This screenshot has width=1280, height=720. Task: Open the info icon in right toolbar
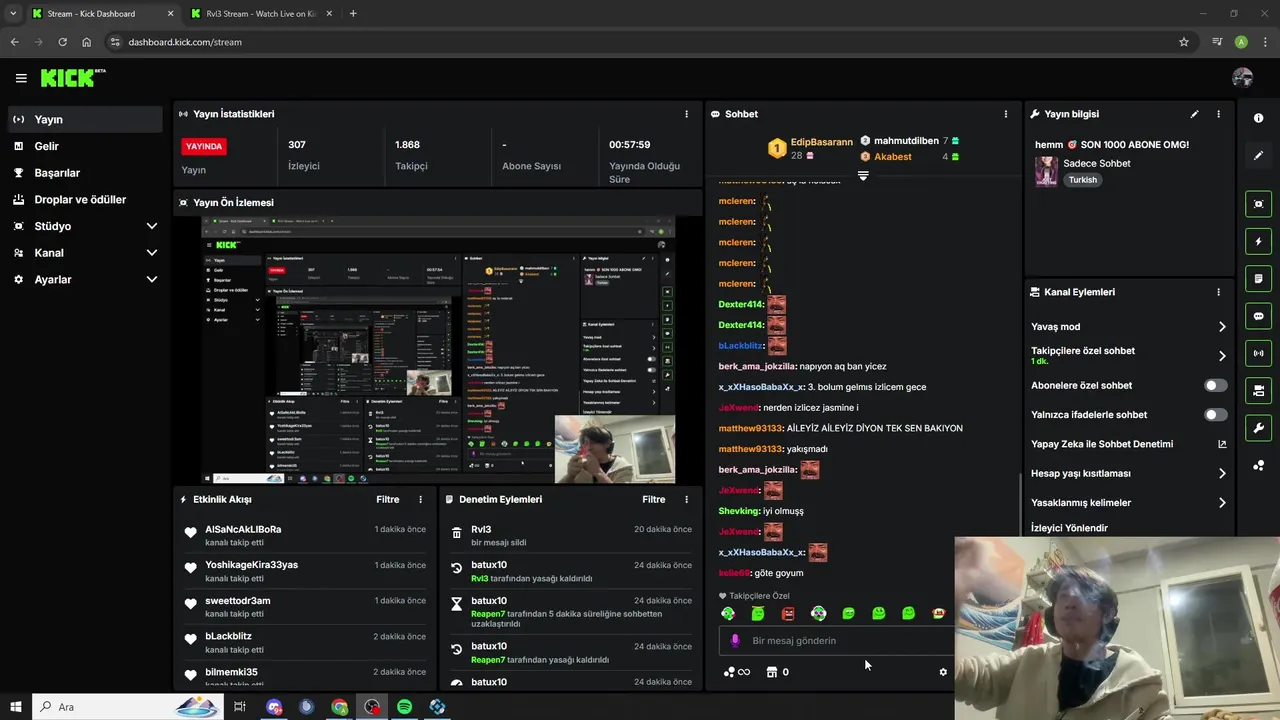(1258, 118)
